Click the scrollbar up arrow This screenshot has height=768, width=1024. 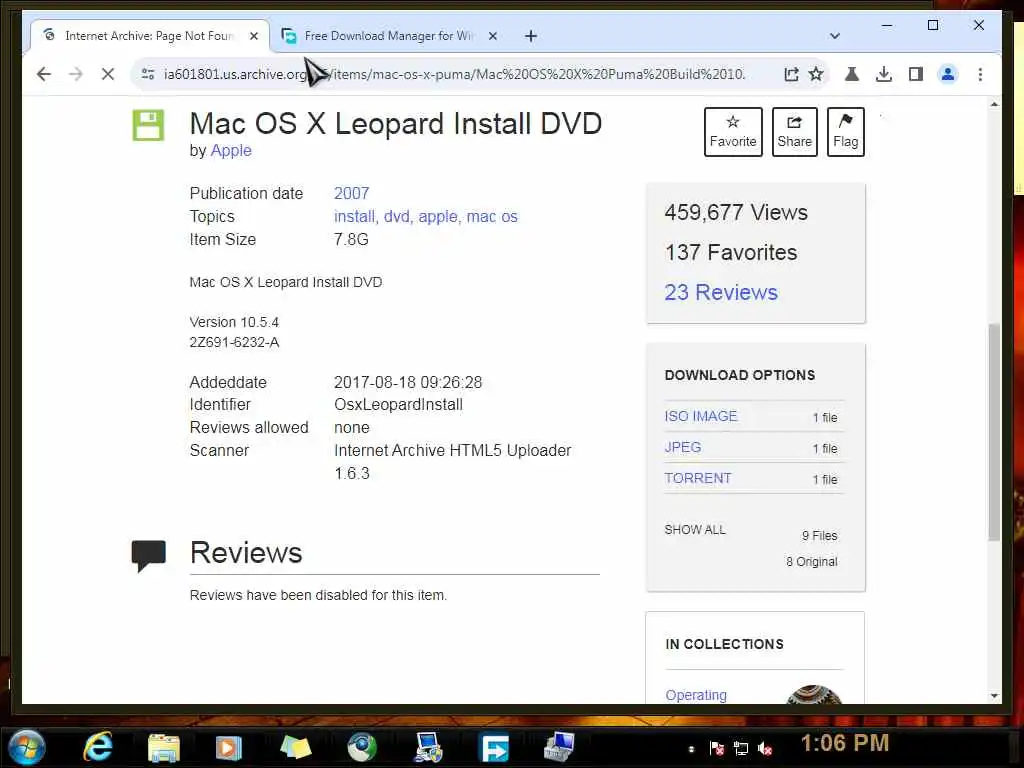(x=994, y=104)
